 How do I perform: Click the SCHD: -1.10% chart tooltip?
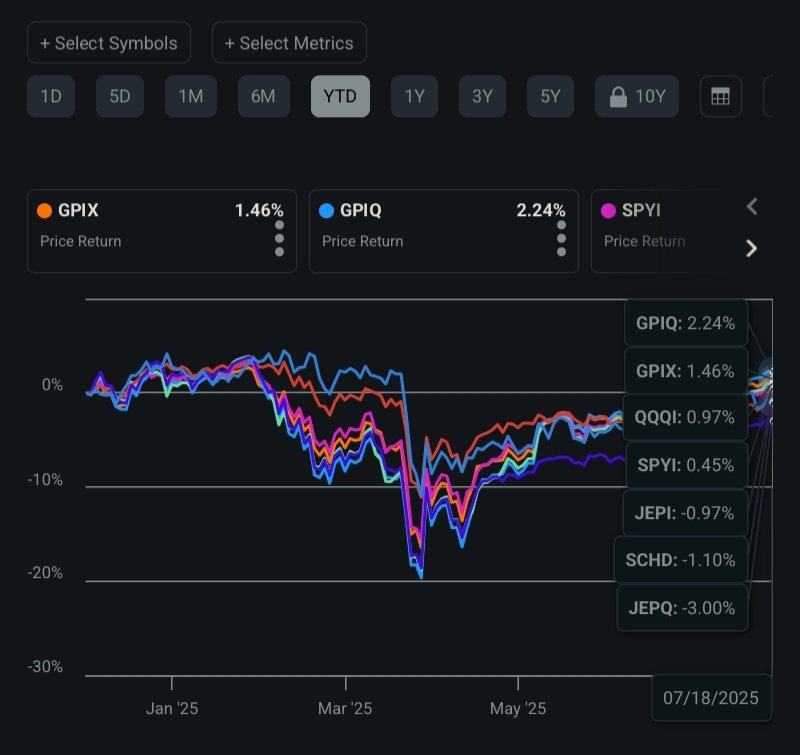pyautogui.click(x=681, y=560)
